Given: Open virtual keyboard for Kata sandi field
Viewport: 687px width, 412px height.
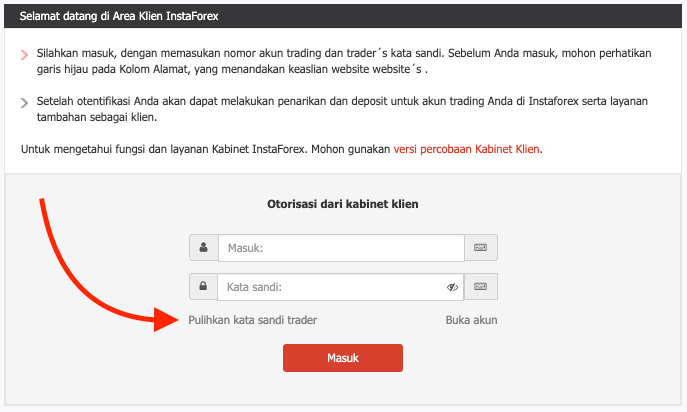Looking at the screenshot, I should click(481, 287).
